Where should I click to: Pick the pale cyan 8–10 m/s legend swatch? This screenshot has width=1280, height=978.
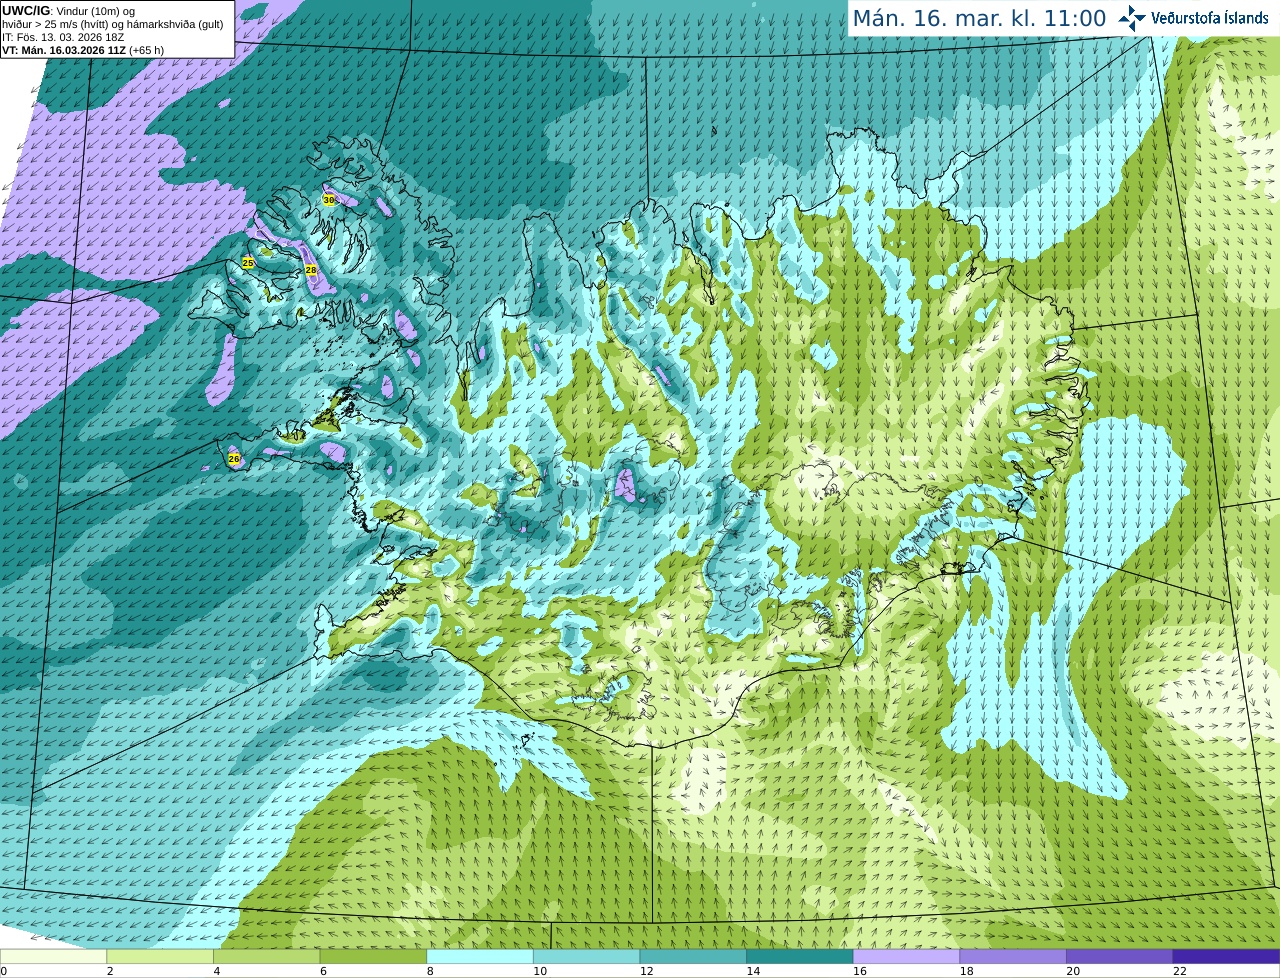pos(480,956)
